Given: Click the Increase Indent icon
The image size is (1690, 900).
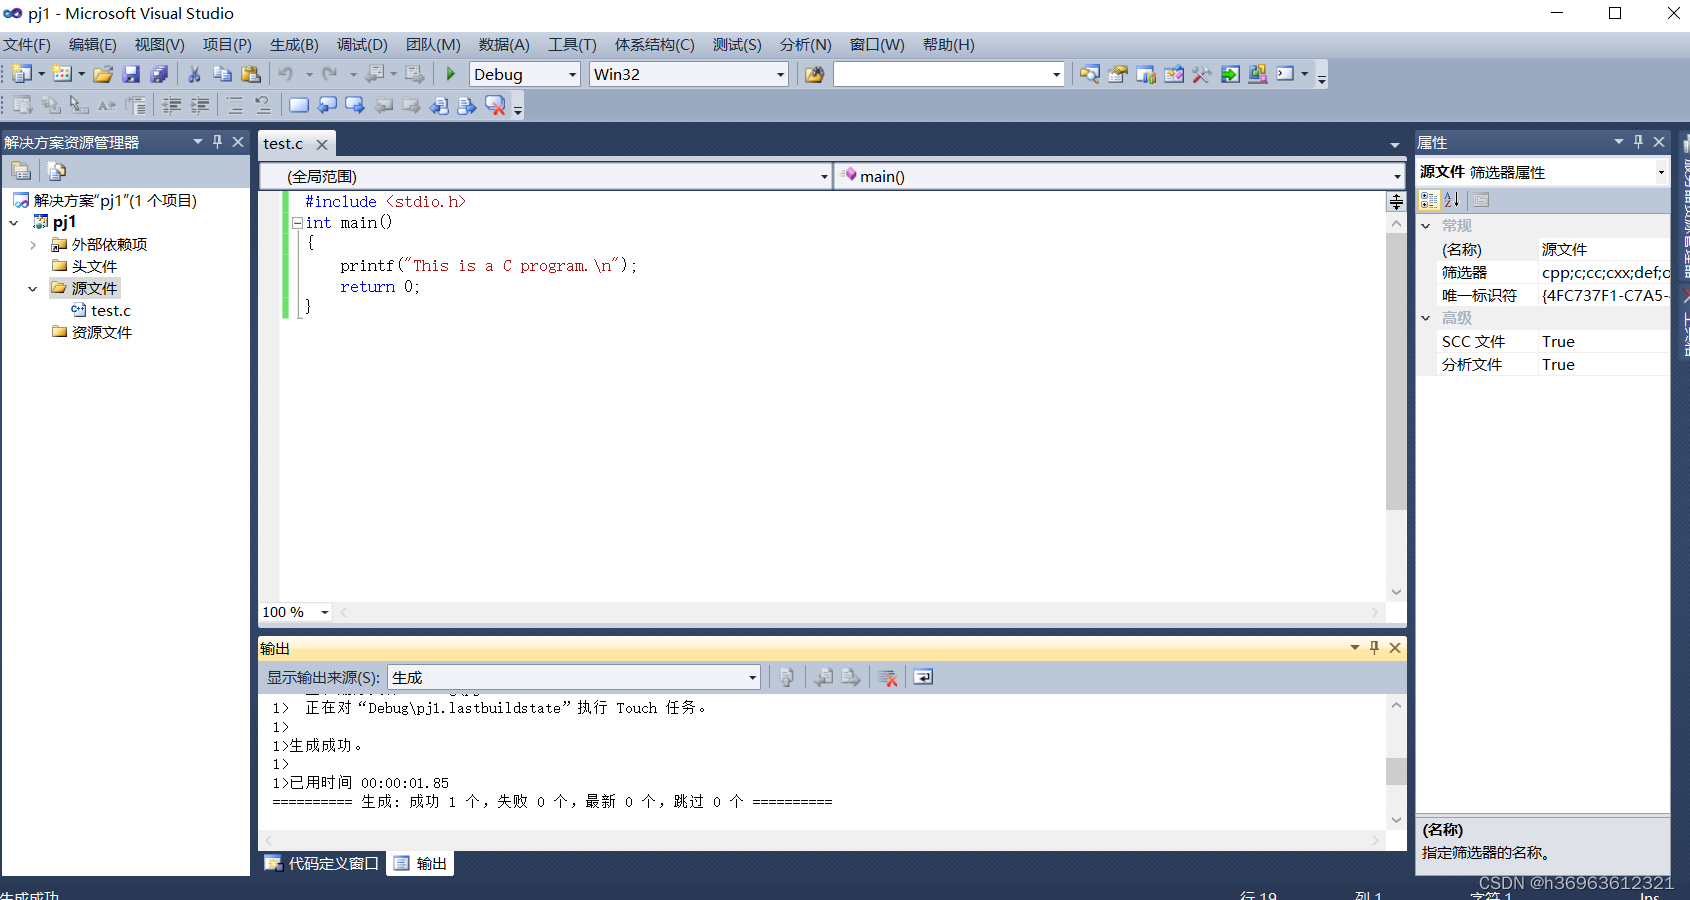Looking at the screenshot, I should pos(200,105).
